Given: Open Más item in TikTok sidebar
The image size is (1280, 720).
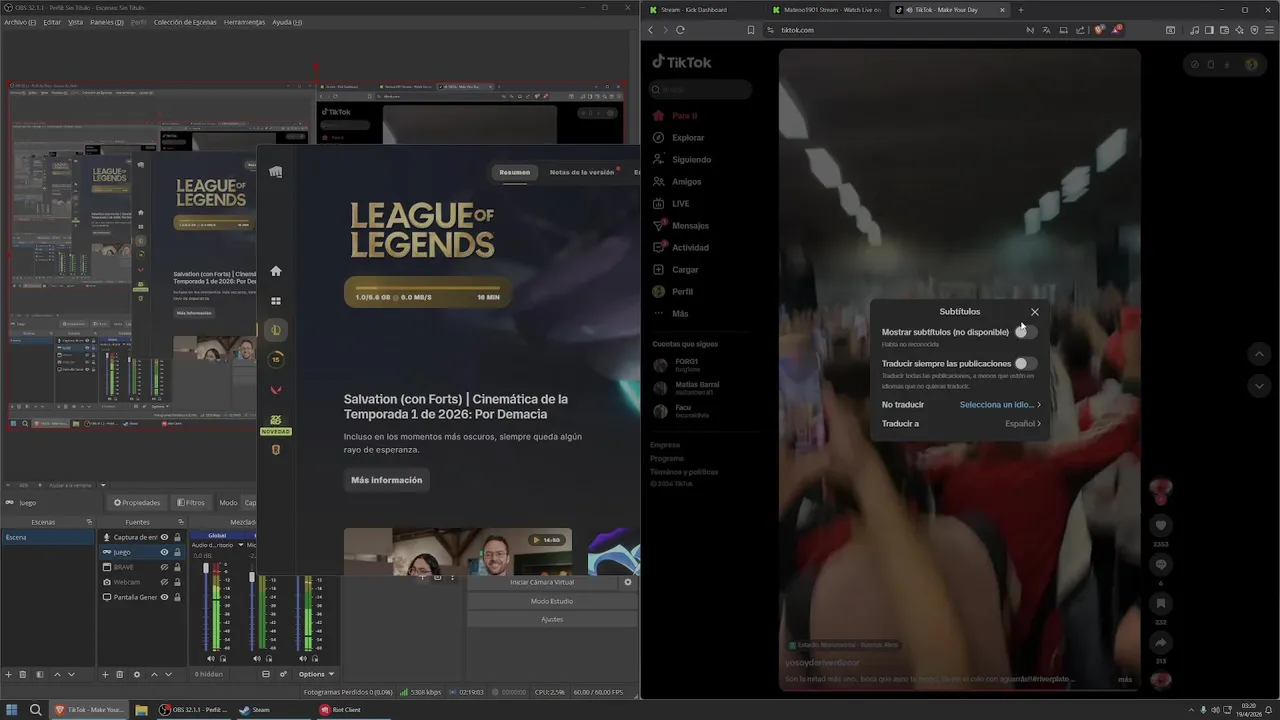Looking at the screenshot, I should coord(680,314).
